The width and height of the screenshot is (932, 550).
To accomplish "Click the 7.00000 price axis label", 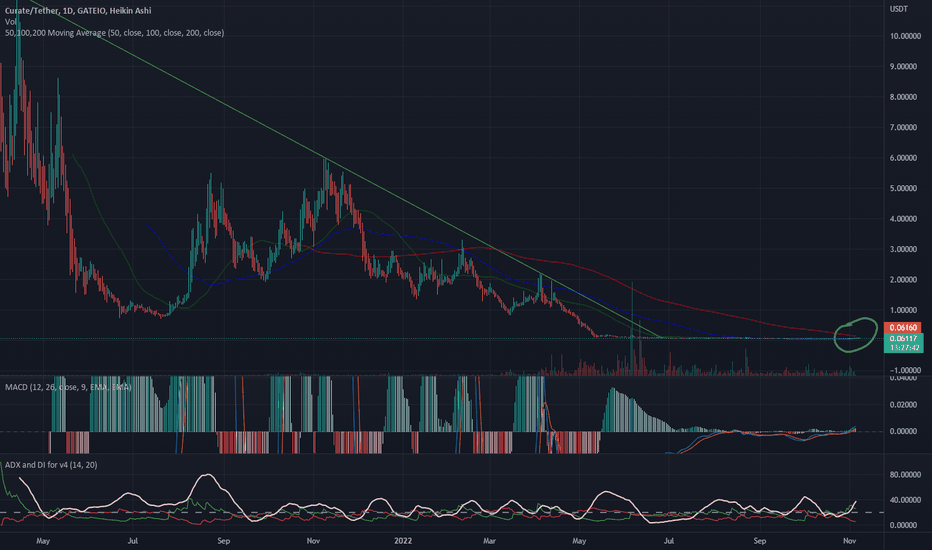I will pos(903,128).
